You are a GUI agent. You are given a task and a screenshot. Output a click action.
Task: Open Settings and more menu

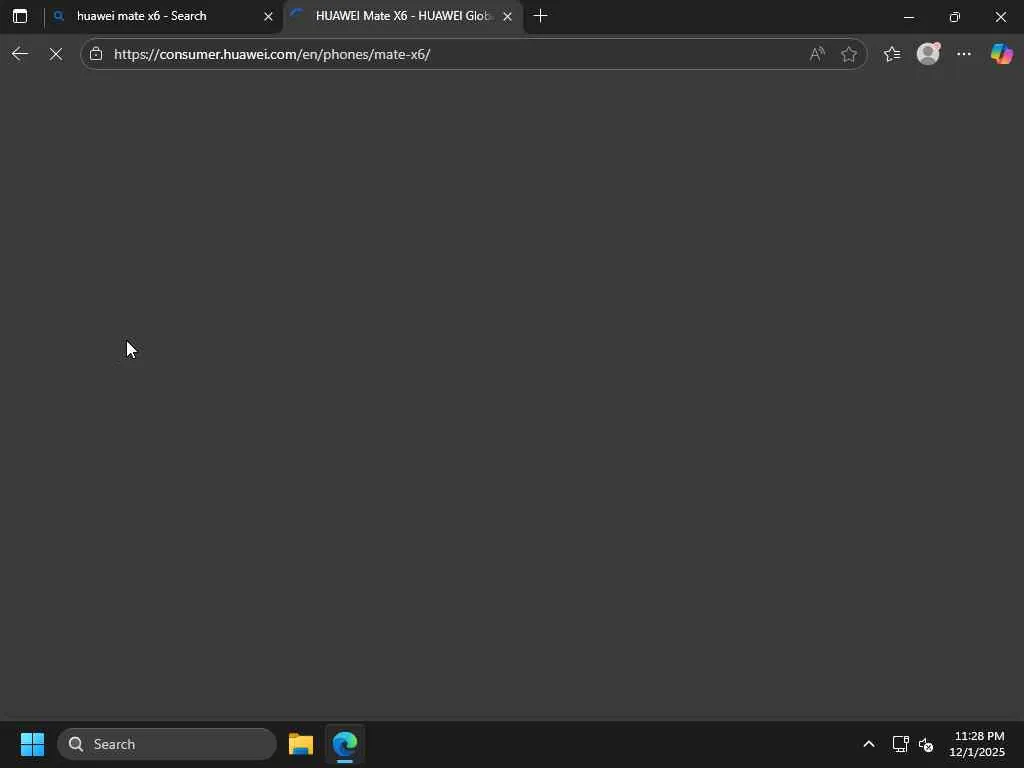(964, 54)
